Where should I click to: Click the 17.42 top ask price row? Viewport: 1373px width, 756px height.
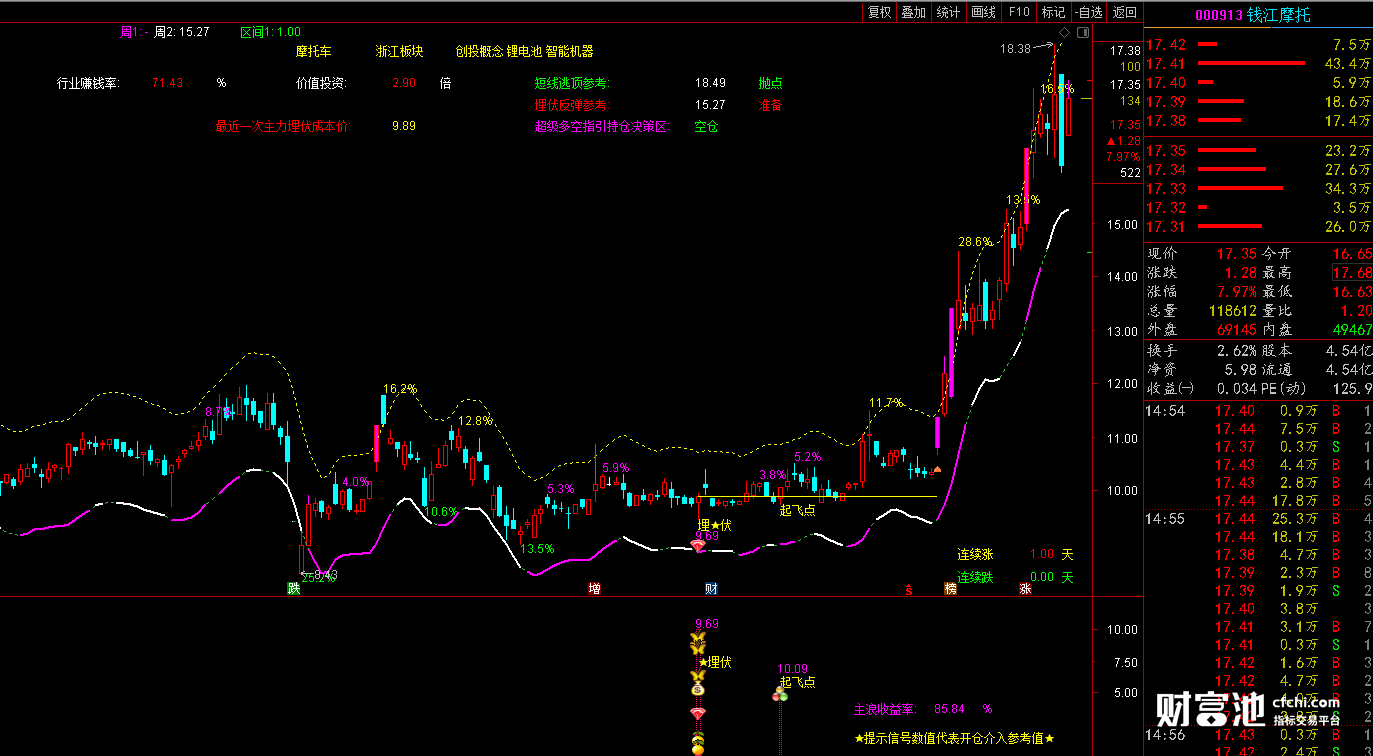pyautogui.click(x=1259, y=45)
